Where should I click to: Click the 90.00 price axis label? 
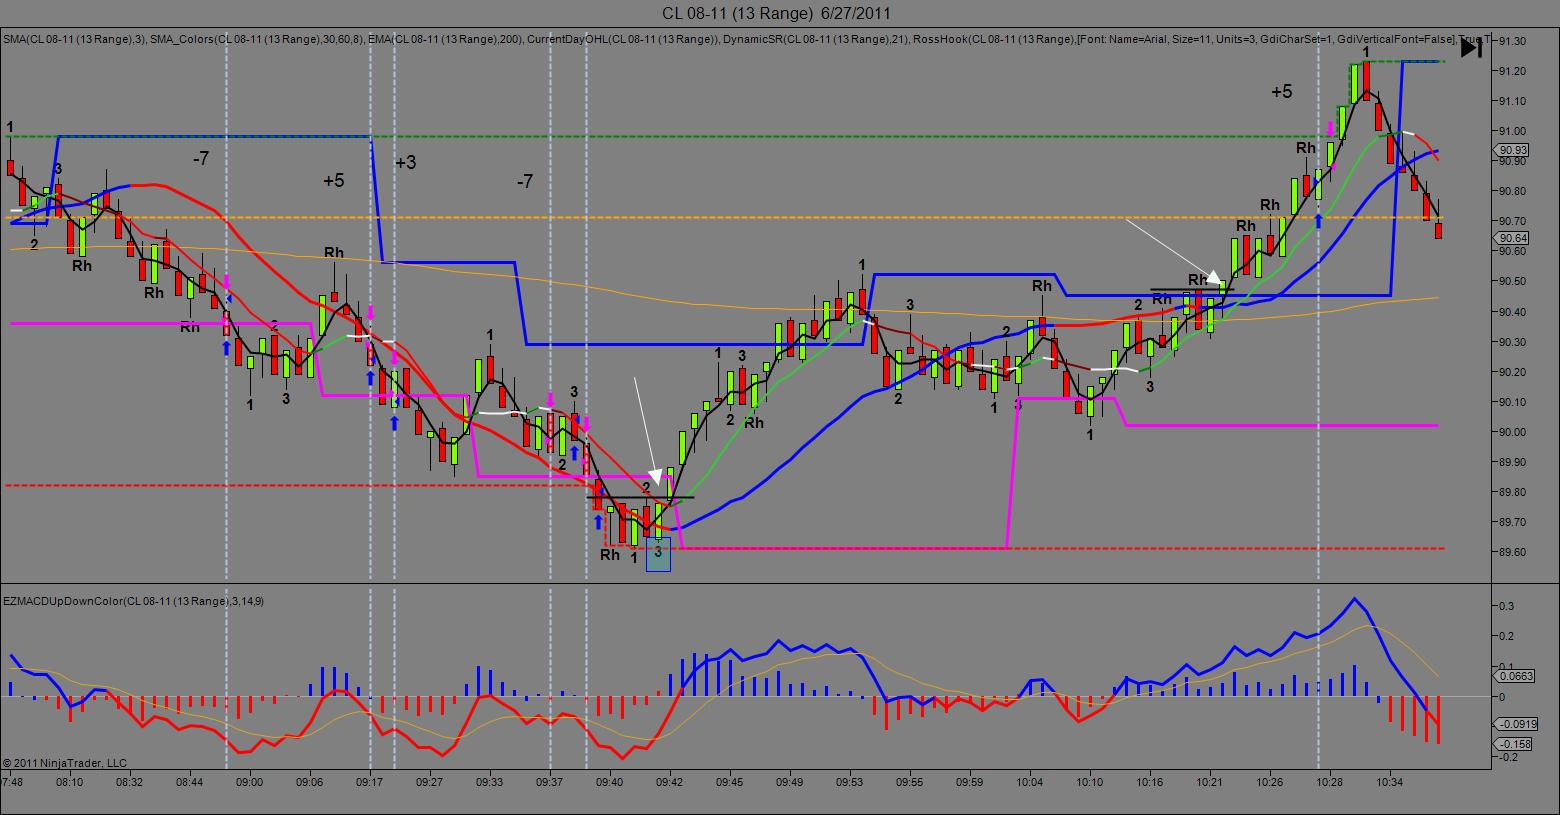(x=1512, y=432)
